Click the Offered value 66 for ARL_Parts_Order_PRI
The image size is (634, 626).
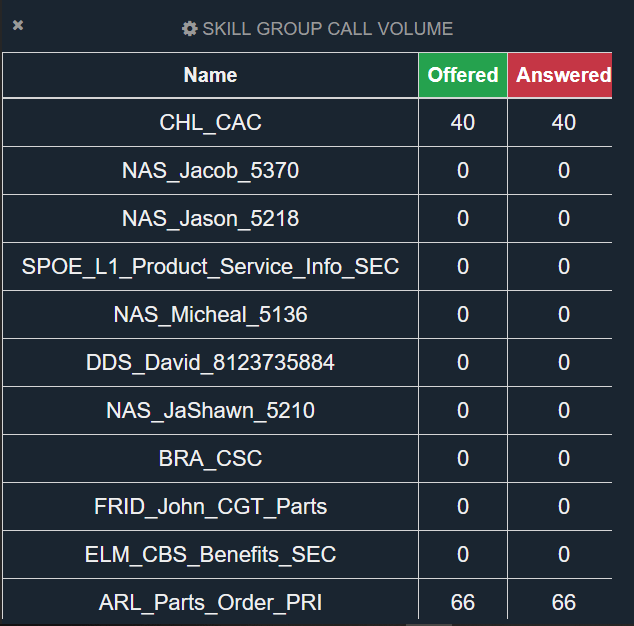(x=463, y=603)
